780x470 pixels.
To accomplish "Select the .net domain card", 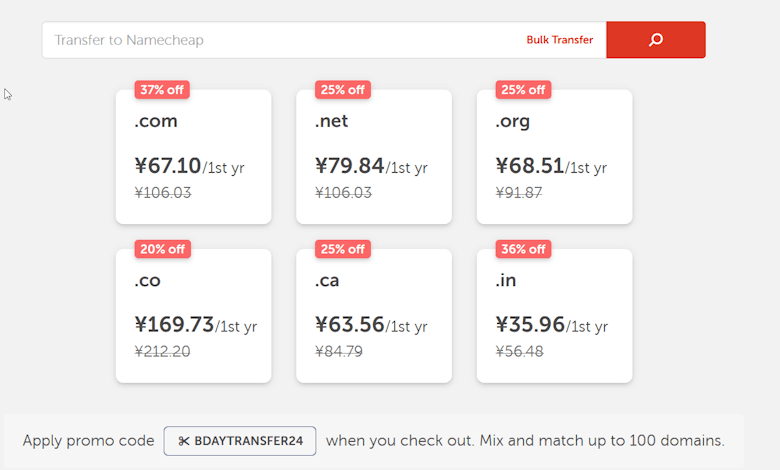I will point(374,157).
